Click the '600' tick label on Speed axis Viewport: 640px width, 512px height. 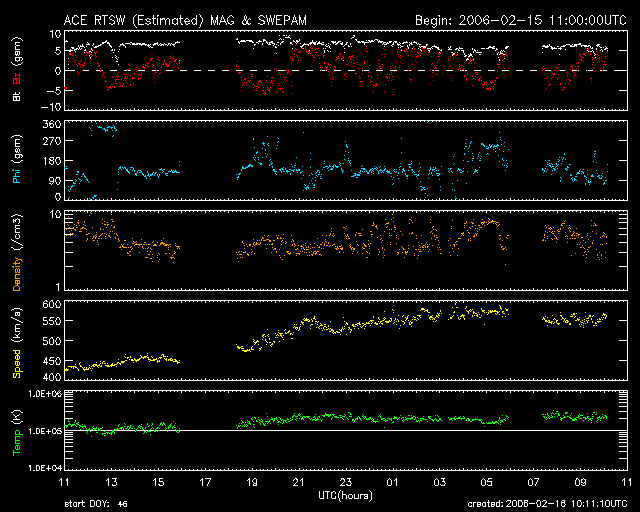(x=52, y=304)
